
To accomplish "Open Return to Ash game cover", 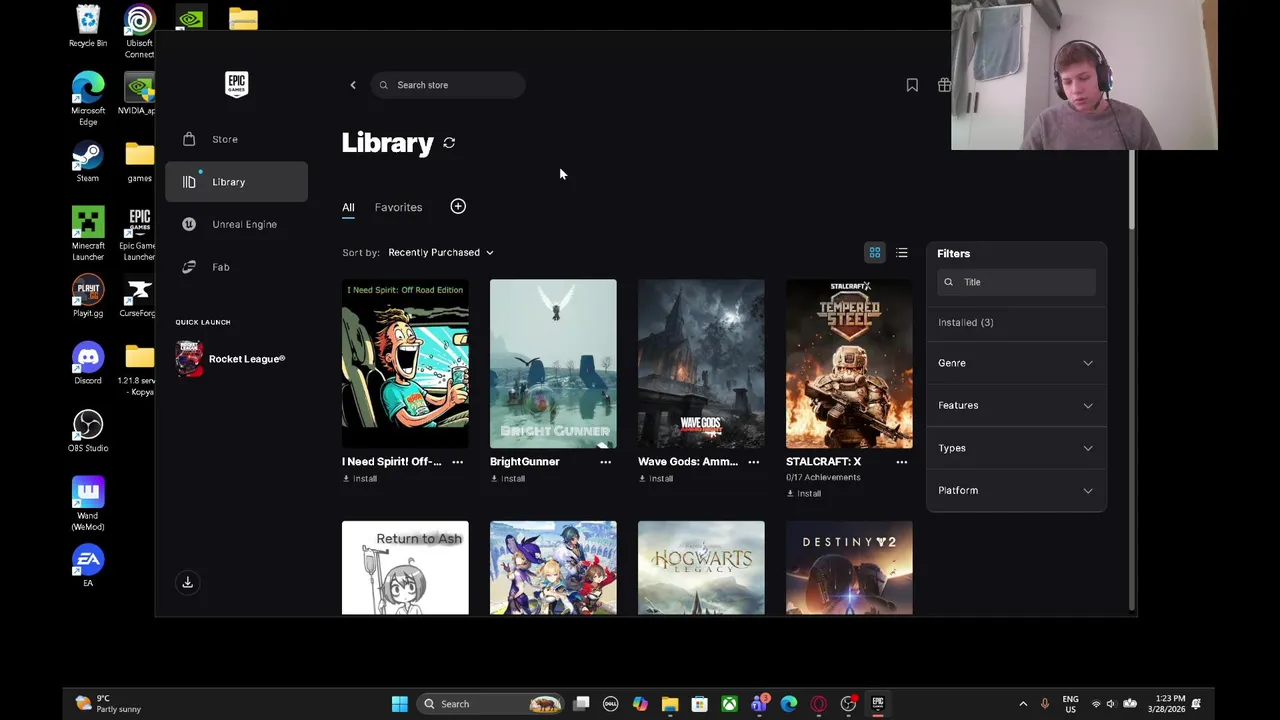I will [x=405, y=567].
